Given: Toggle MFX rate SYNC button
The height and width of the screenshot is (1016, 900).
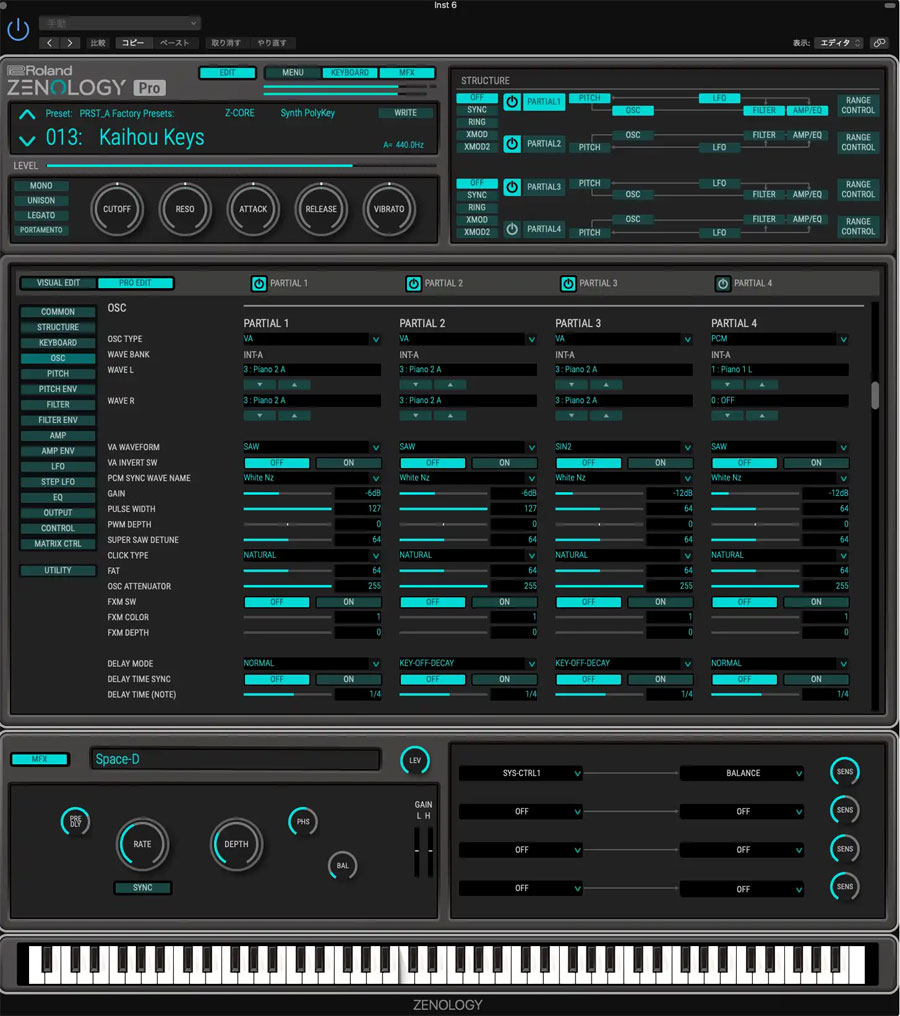Looking at the screenshot, I should 143,888.
